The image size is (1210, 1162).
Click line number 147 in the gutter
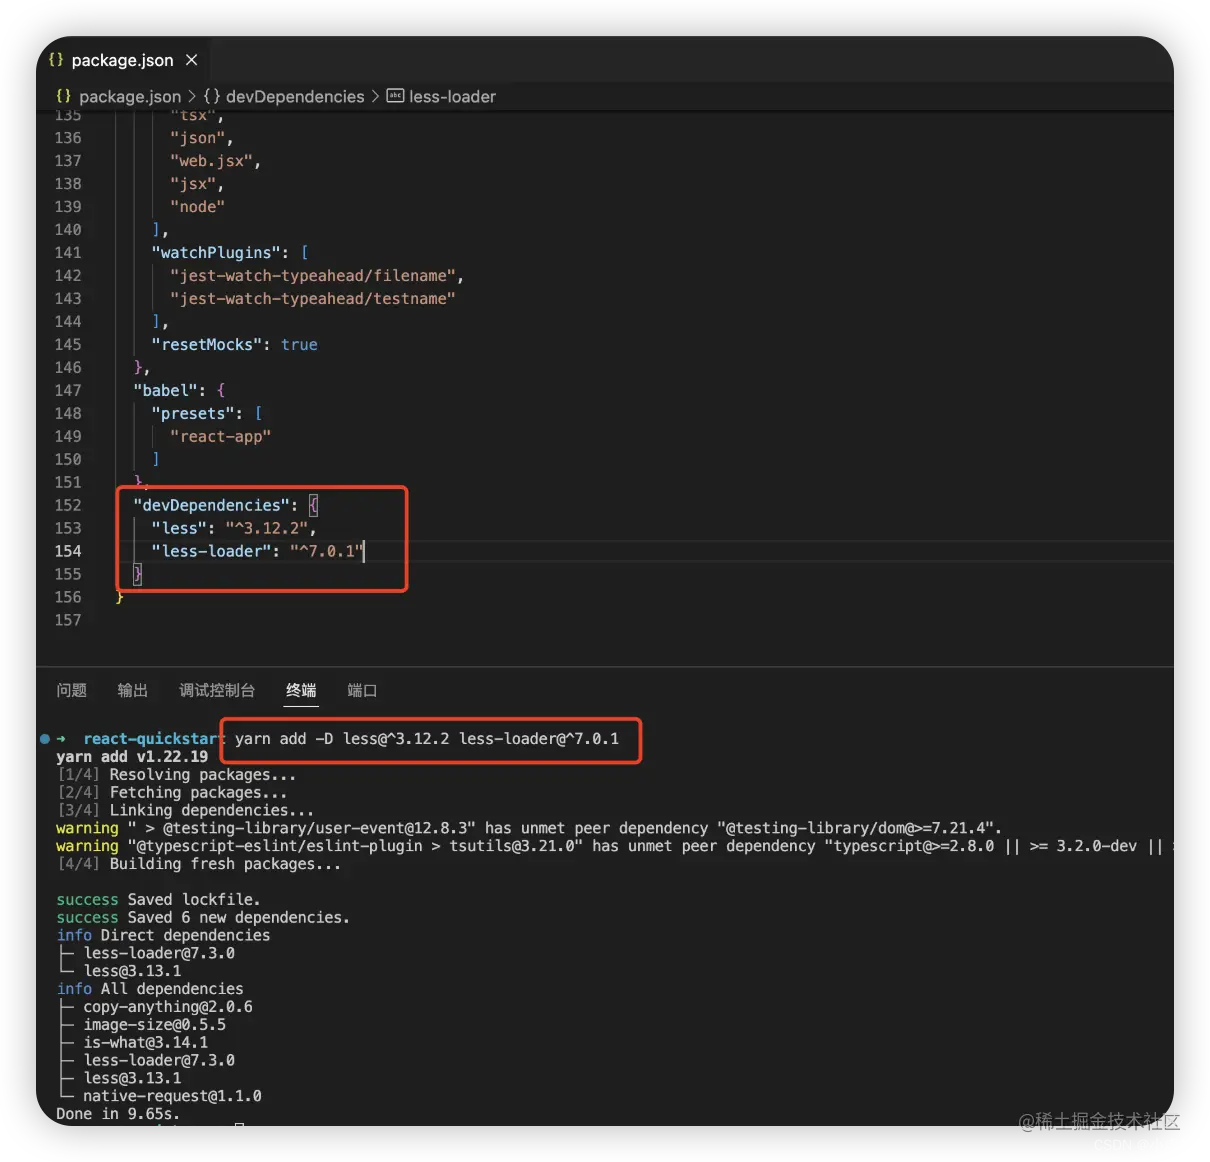(68, 390)
